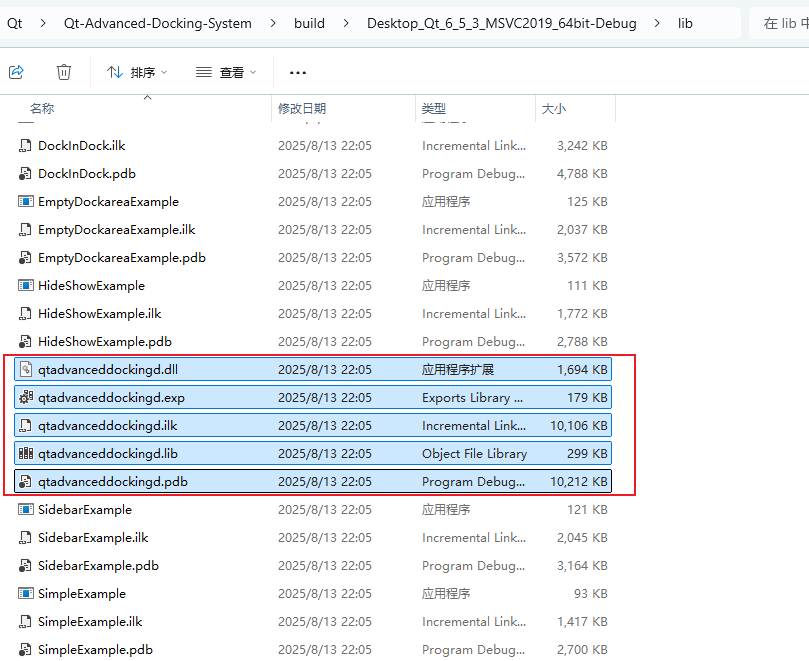Open the 查看 view dropdown
The image size is (809, 661).
pos(226,72)
